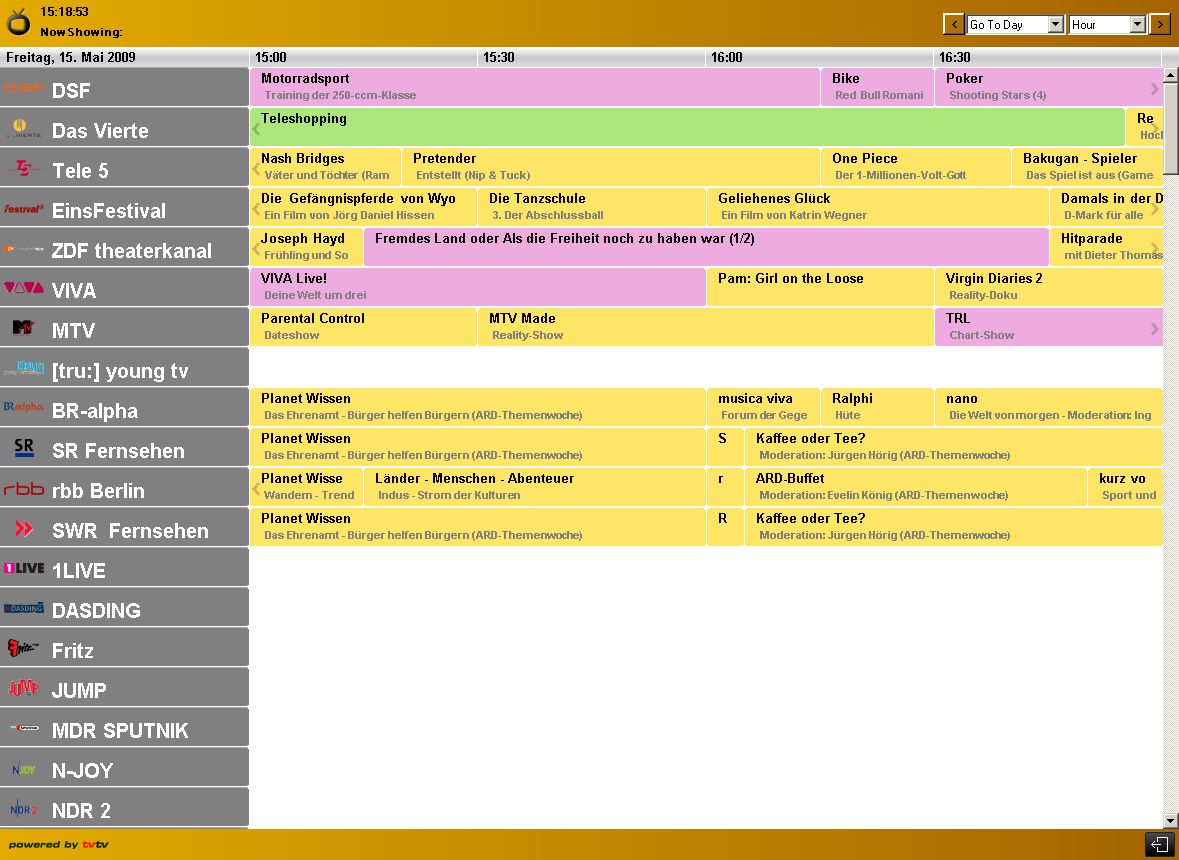Open Ralphi Hüte program
This screenshot has height=860, width=1179.
[x=877, y=406]
